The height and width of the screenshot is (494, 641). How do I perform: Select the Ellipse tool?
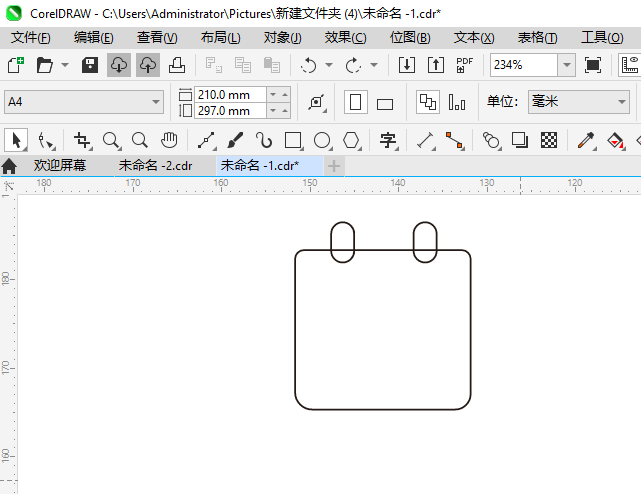[x=323, y=141]
